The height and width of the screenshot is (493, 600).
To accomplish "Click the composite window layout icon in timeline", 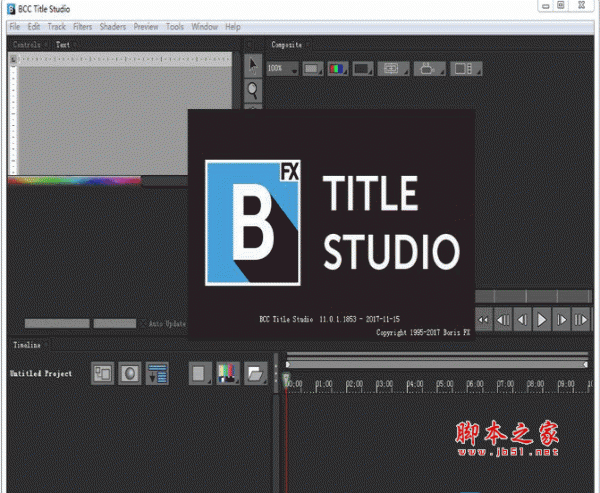I will point(102,373).
